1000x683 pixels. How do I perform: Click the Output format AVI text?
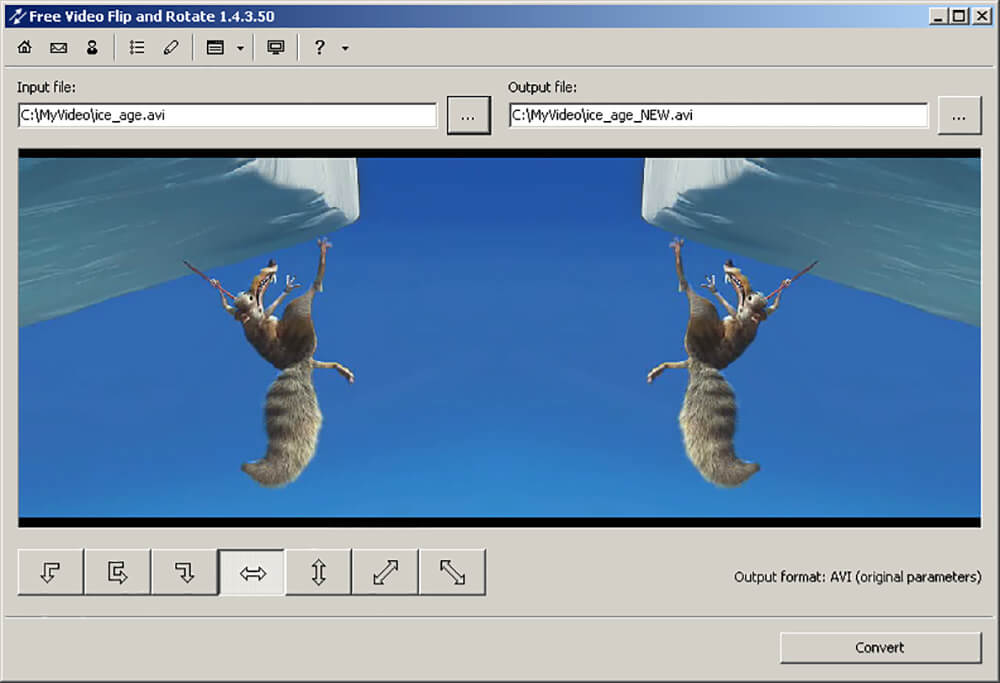tap(857, 577)
